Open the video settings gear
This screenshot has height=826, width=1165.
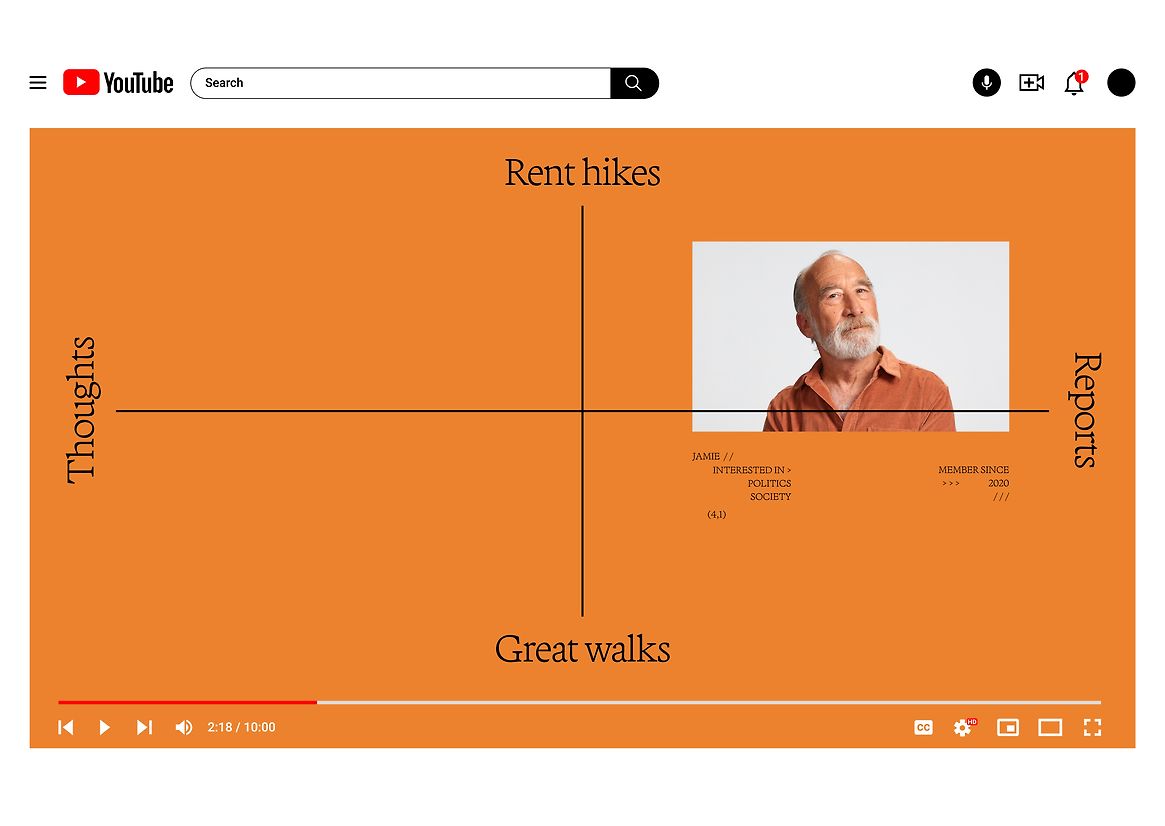pyautogui.click(x=963, y=727)
